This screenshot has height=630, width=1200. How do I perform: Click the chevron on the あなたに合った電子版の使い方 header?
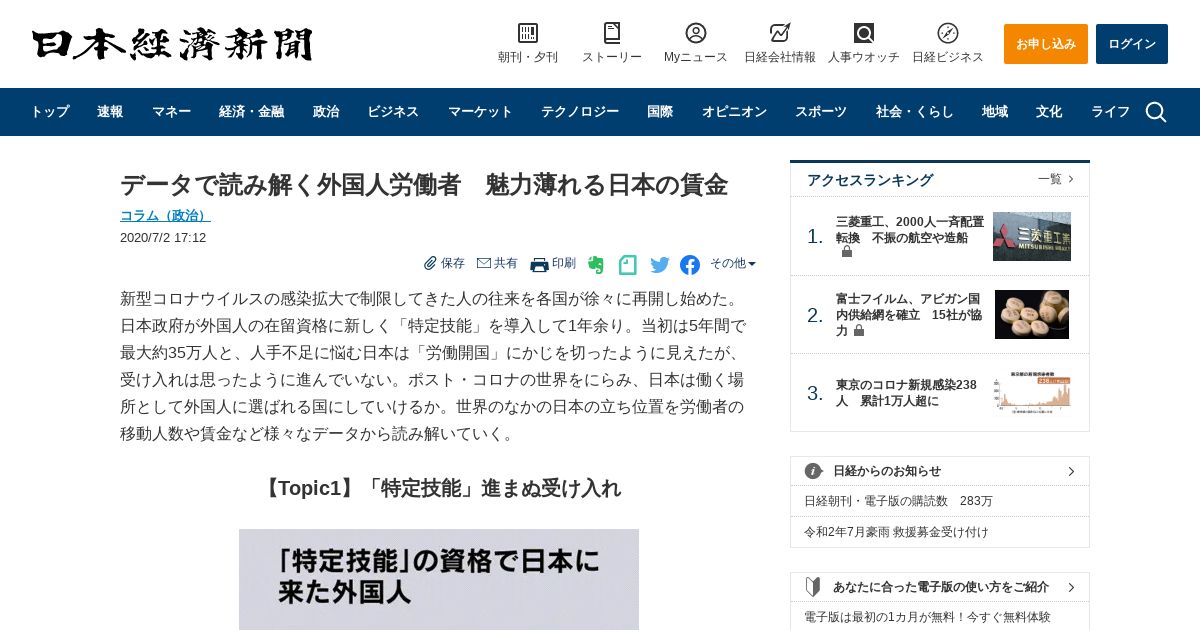pyautogui.click(x=1071, y=587)
